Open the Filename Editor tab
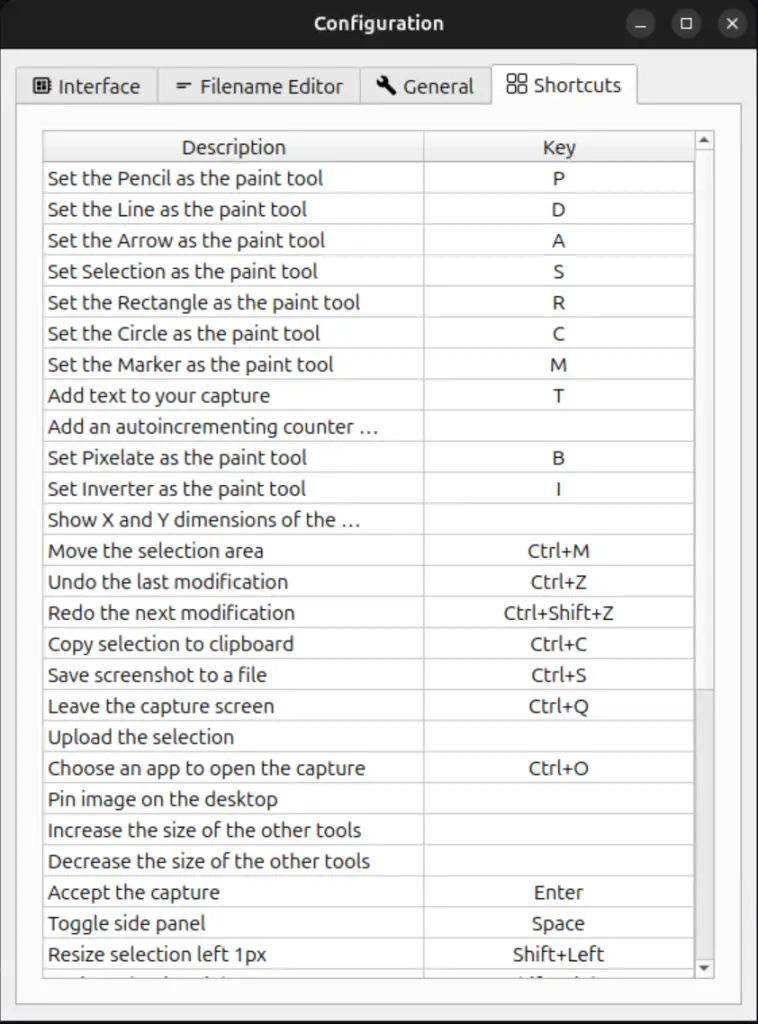This screenshot has width=758, height=1024. (258, 87)
